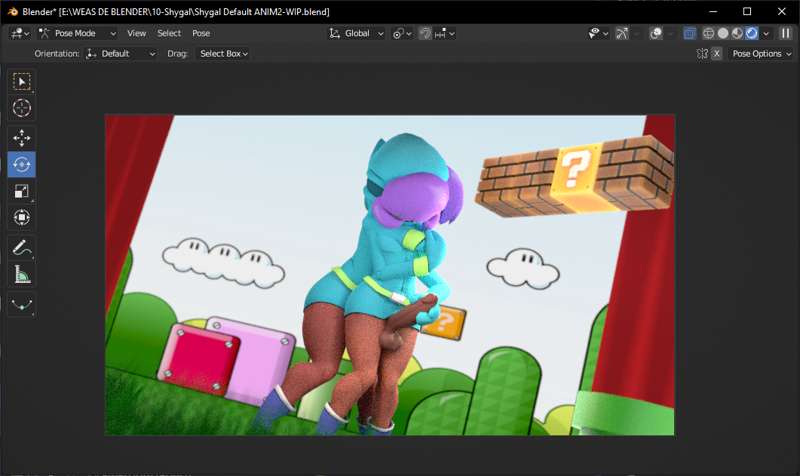Enable rendered viewport shading

[751, 33]
